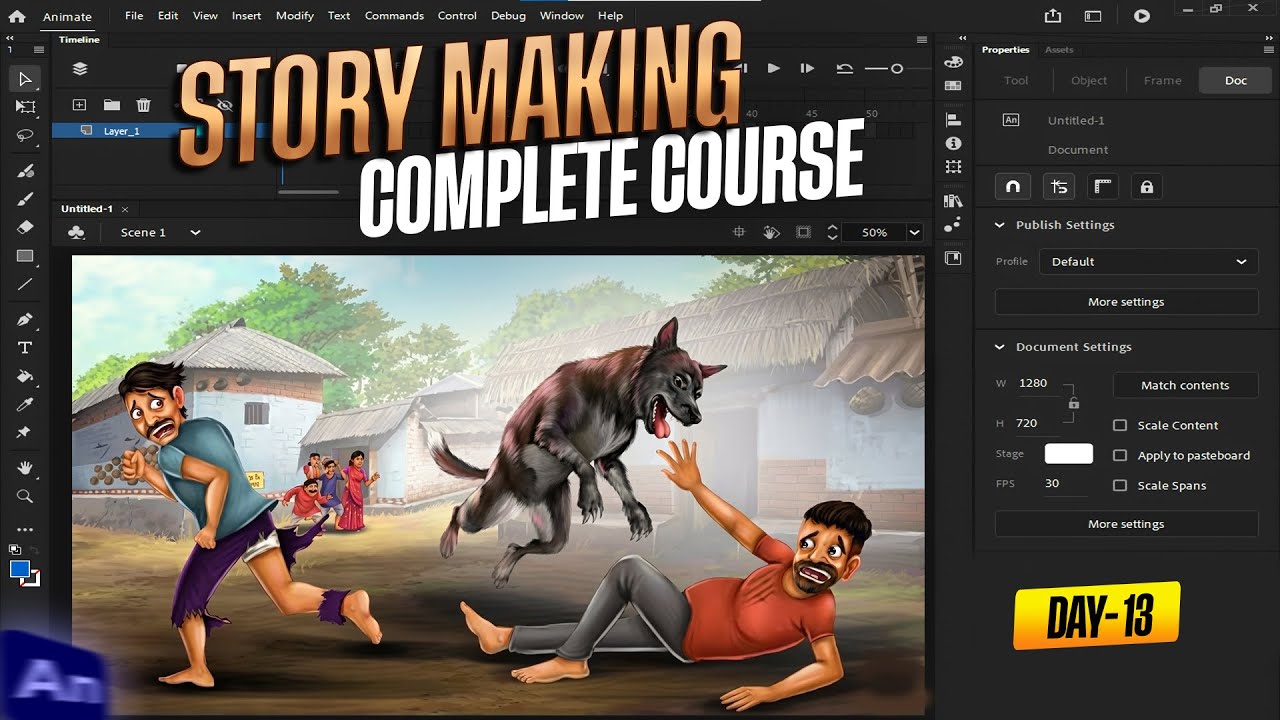Open the Workspace switcher icon
This screenshot has width=1280, height=720.
tap(1093, 16)
